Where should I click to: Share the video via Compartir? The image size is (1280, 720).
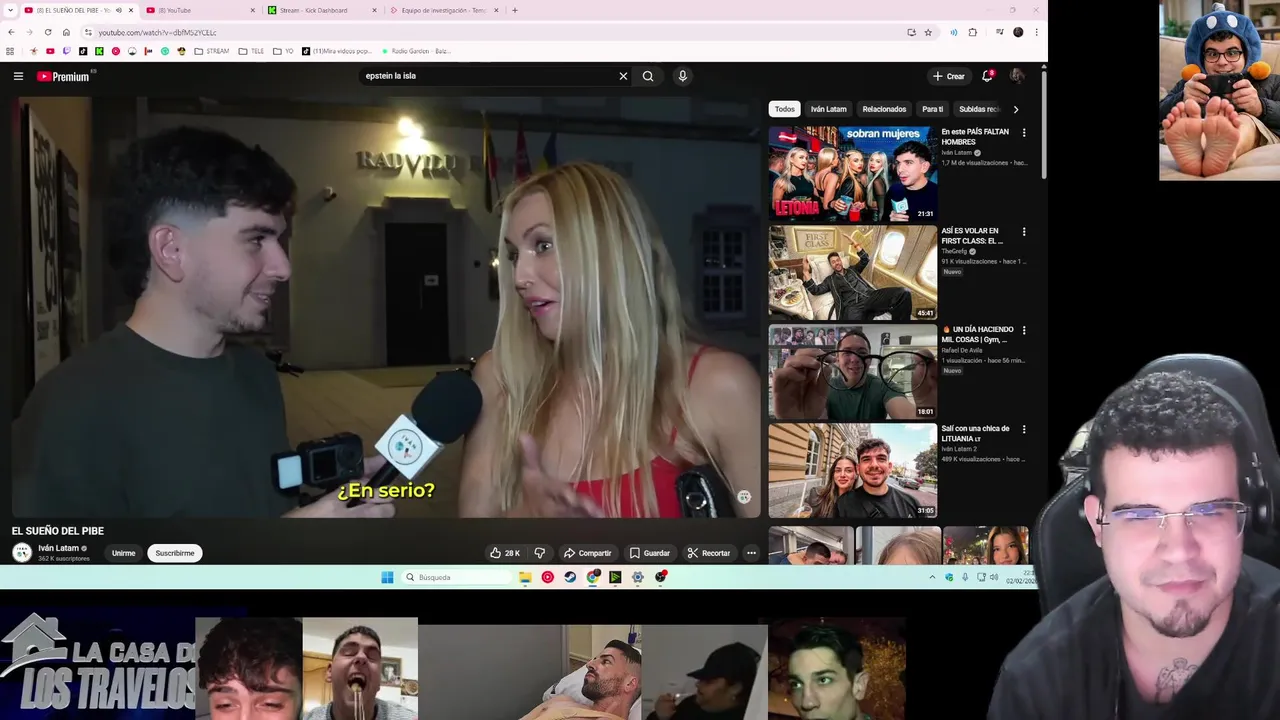587,553
